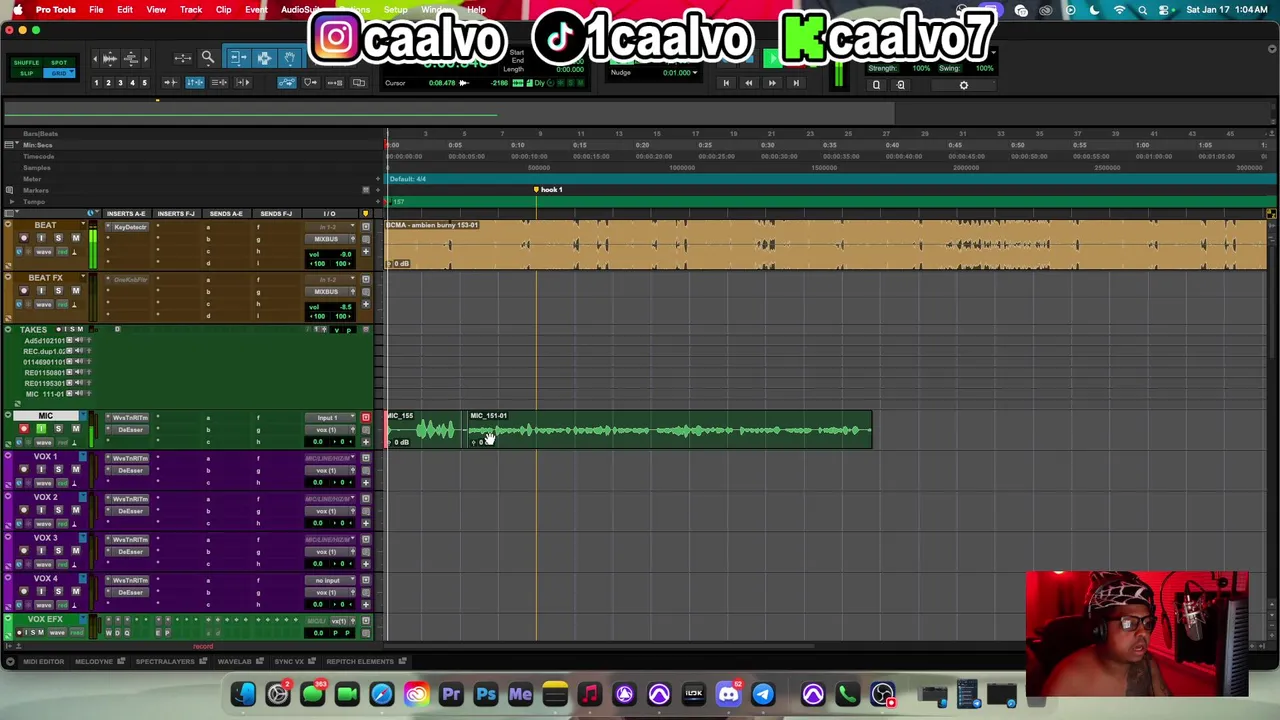Mute the BEAT FX track

coord(76,290)
